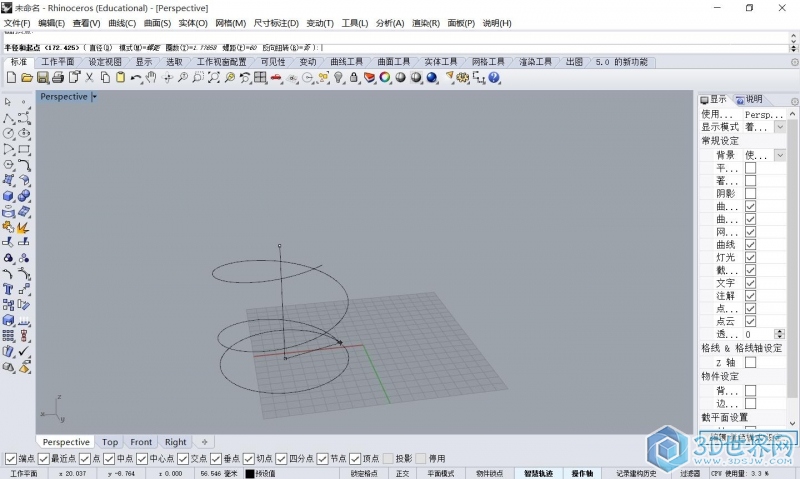Click the 透明度 value stepper arrows
This screenshot has height=479, width=800.
(779, 334)
